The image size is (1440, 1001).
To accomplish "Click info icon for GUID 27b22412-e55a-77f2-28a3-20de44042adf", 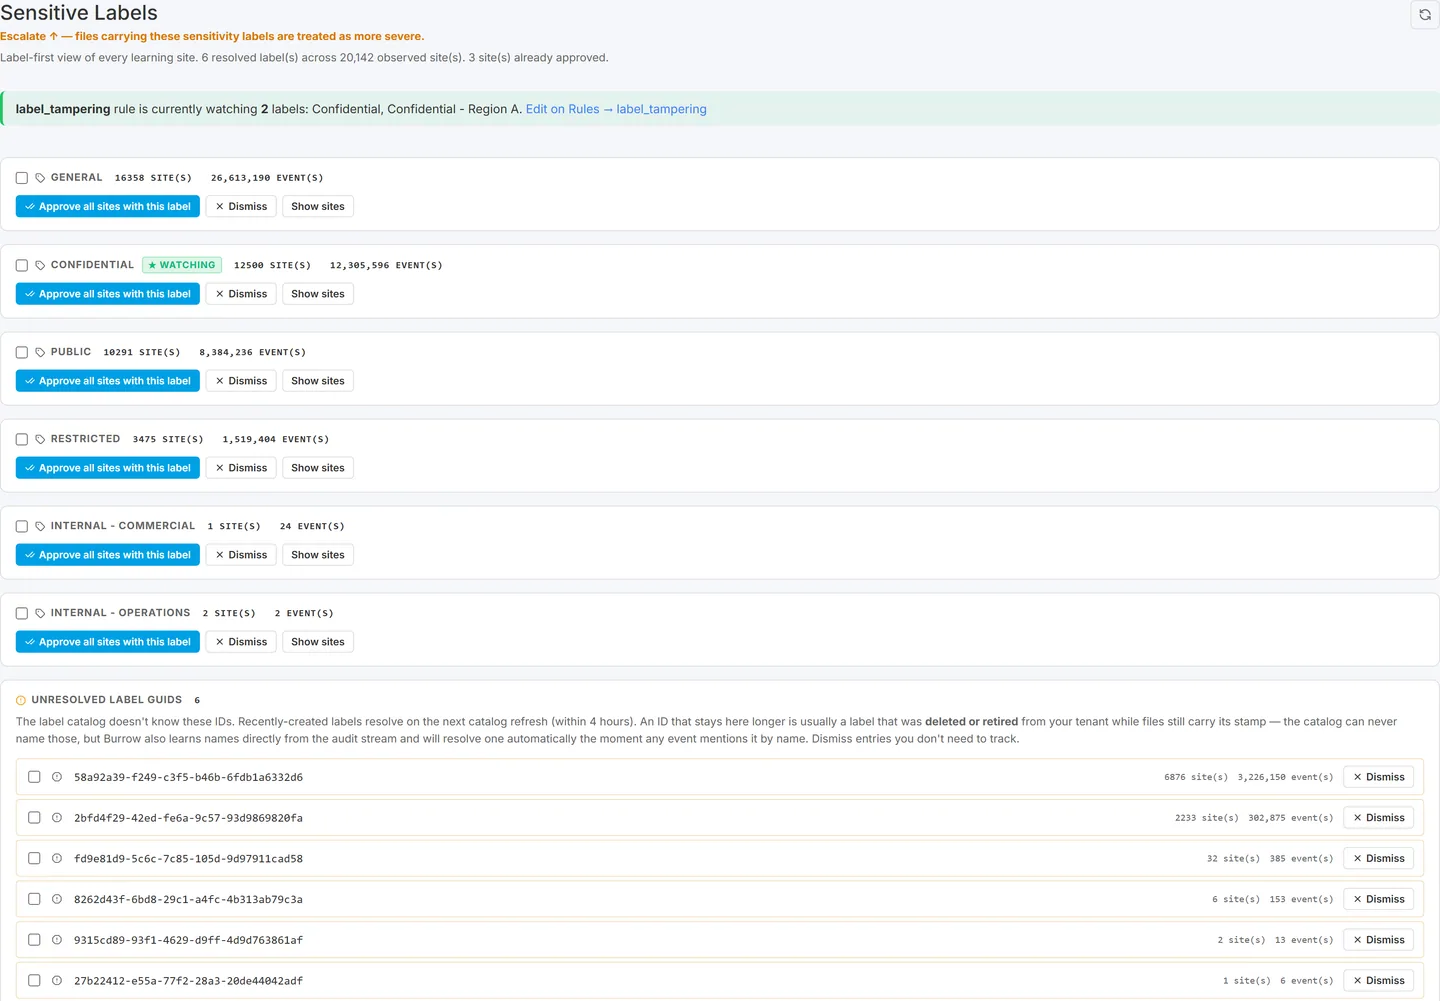I will coord(57,981).
